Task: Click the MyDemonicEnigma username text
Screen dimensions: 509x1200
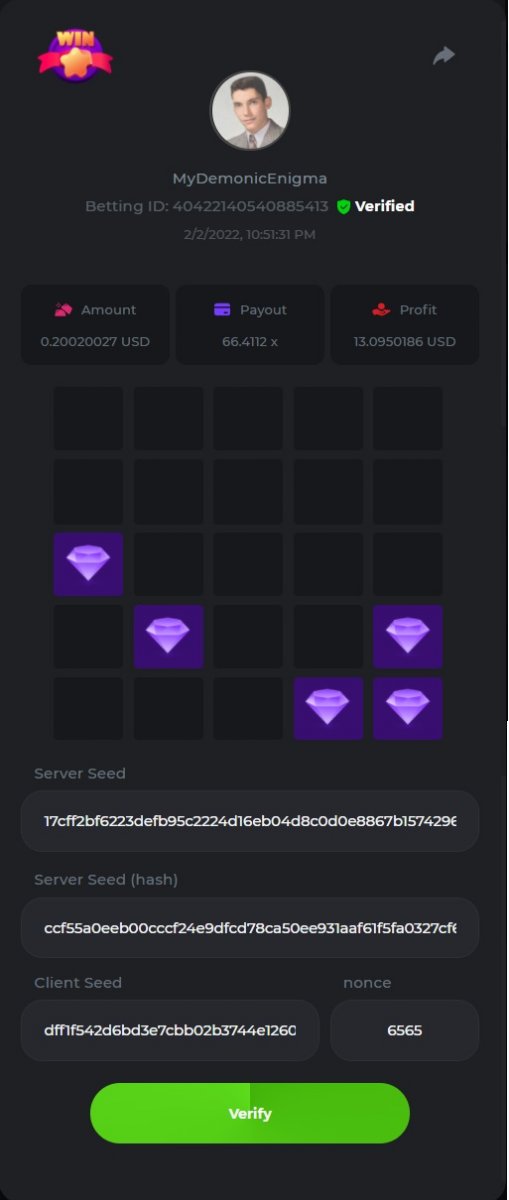Action: click(x=250, y=178)
